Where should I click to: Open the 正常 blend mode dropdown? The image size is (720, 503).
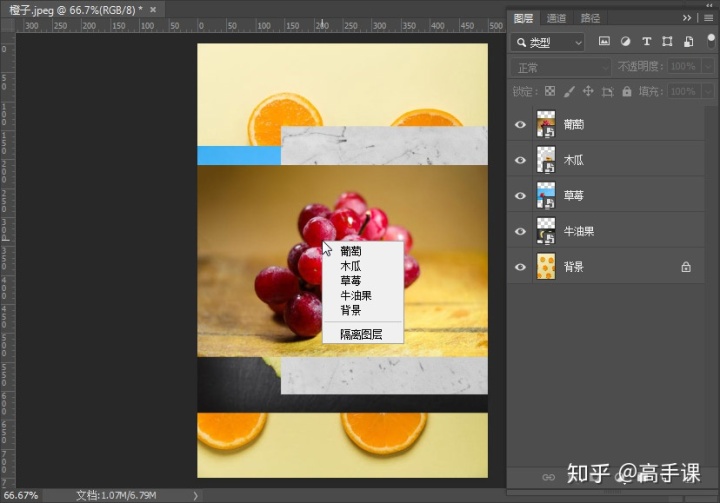[561, 68]
